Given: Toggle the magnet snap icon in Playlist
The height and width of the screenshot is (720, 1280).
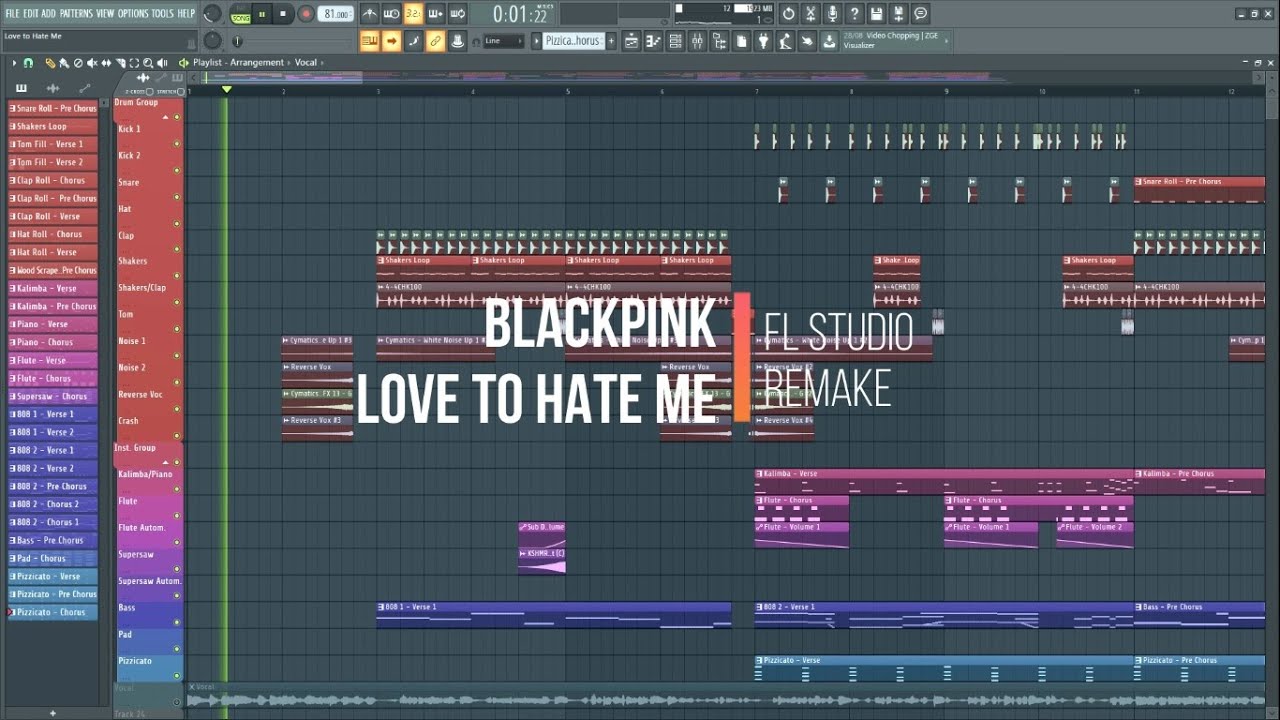Looking at the screenshot, I should point(28,63).
